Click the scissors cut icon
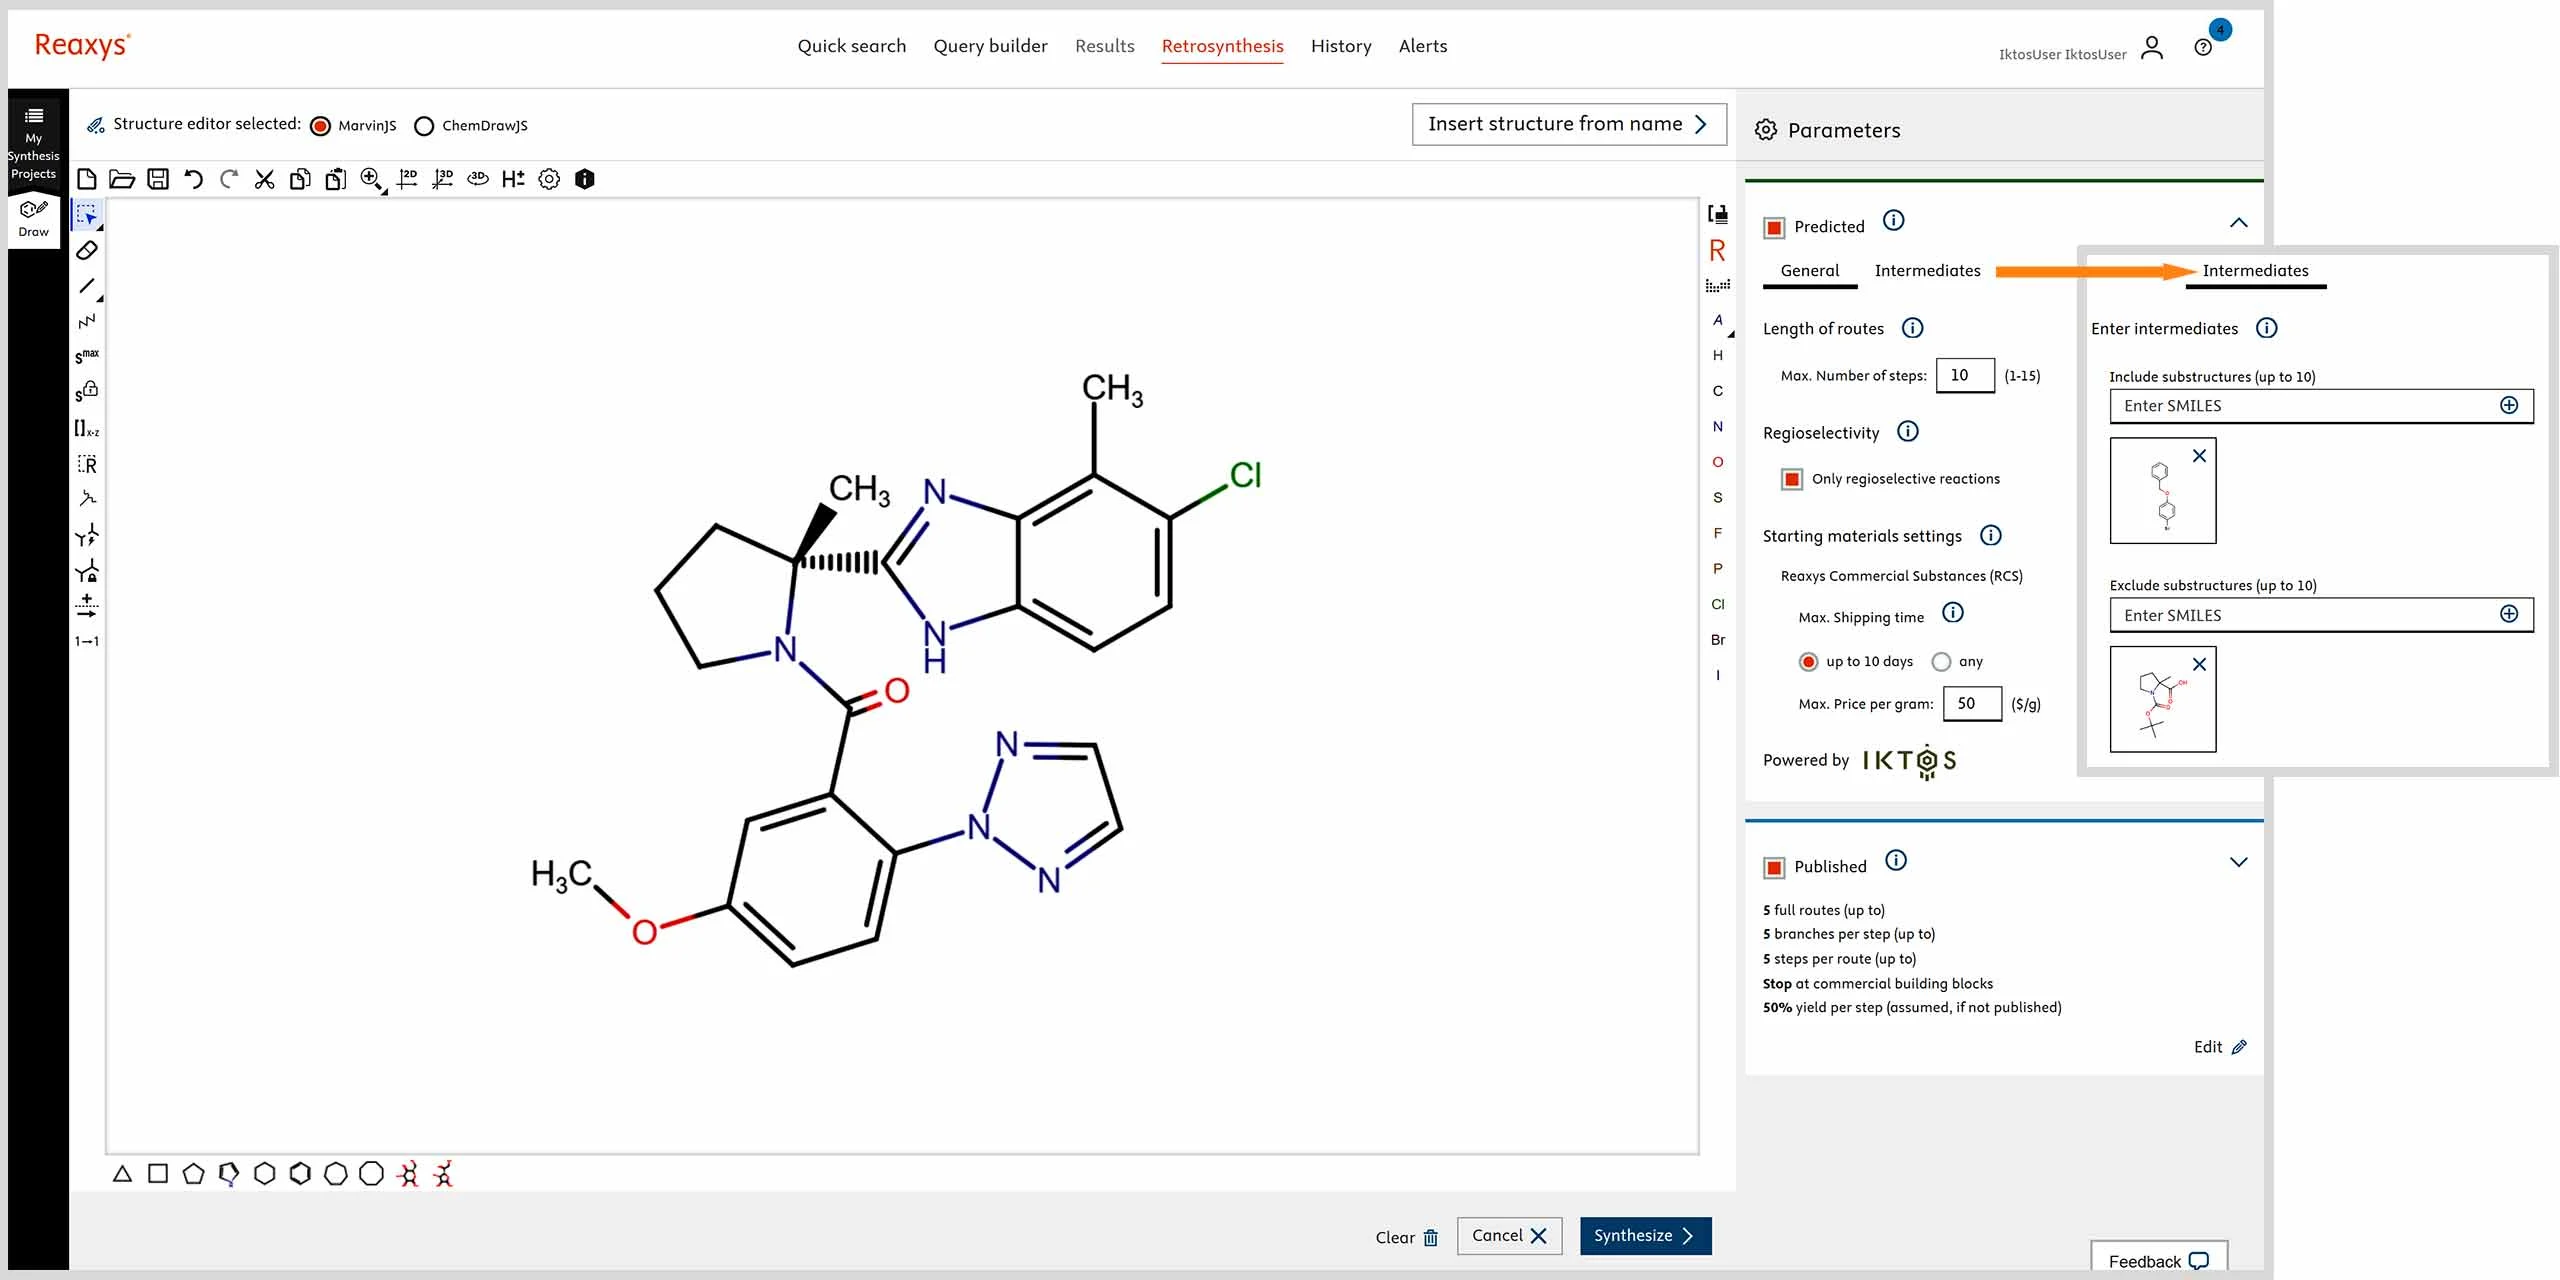2560x1280 pixels. click(264, 179)
